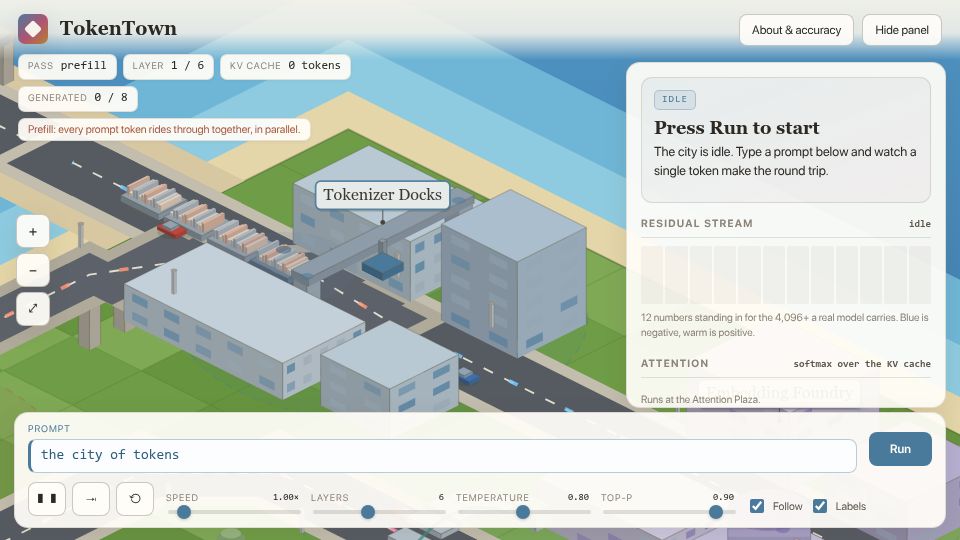This screenshot has width=960, height=540.
Task: Click the softmax over the KV cache text
Action: point(862,364)
